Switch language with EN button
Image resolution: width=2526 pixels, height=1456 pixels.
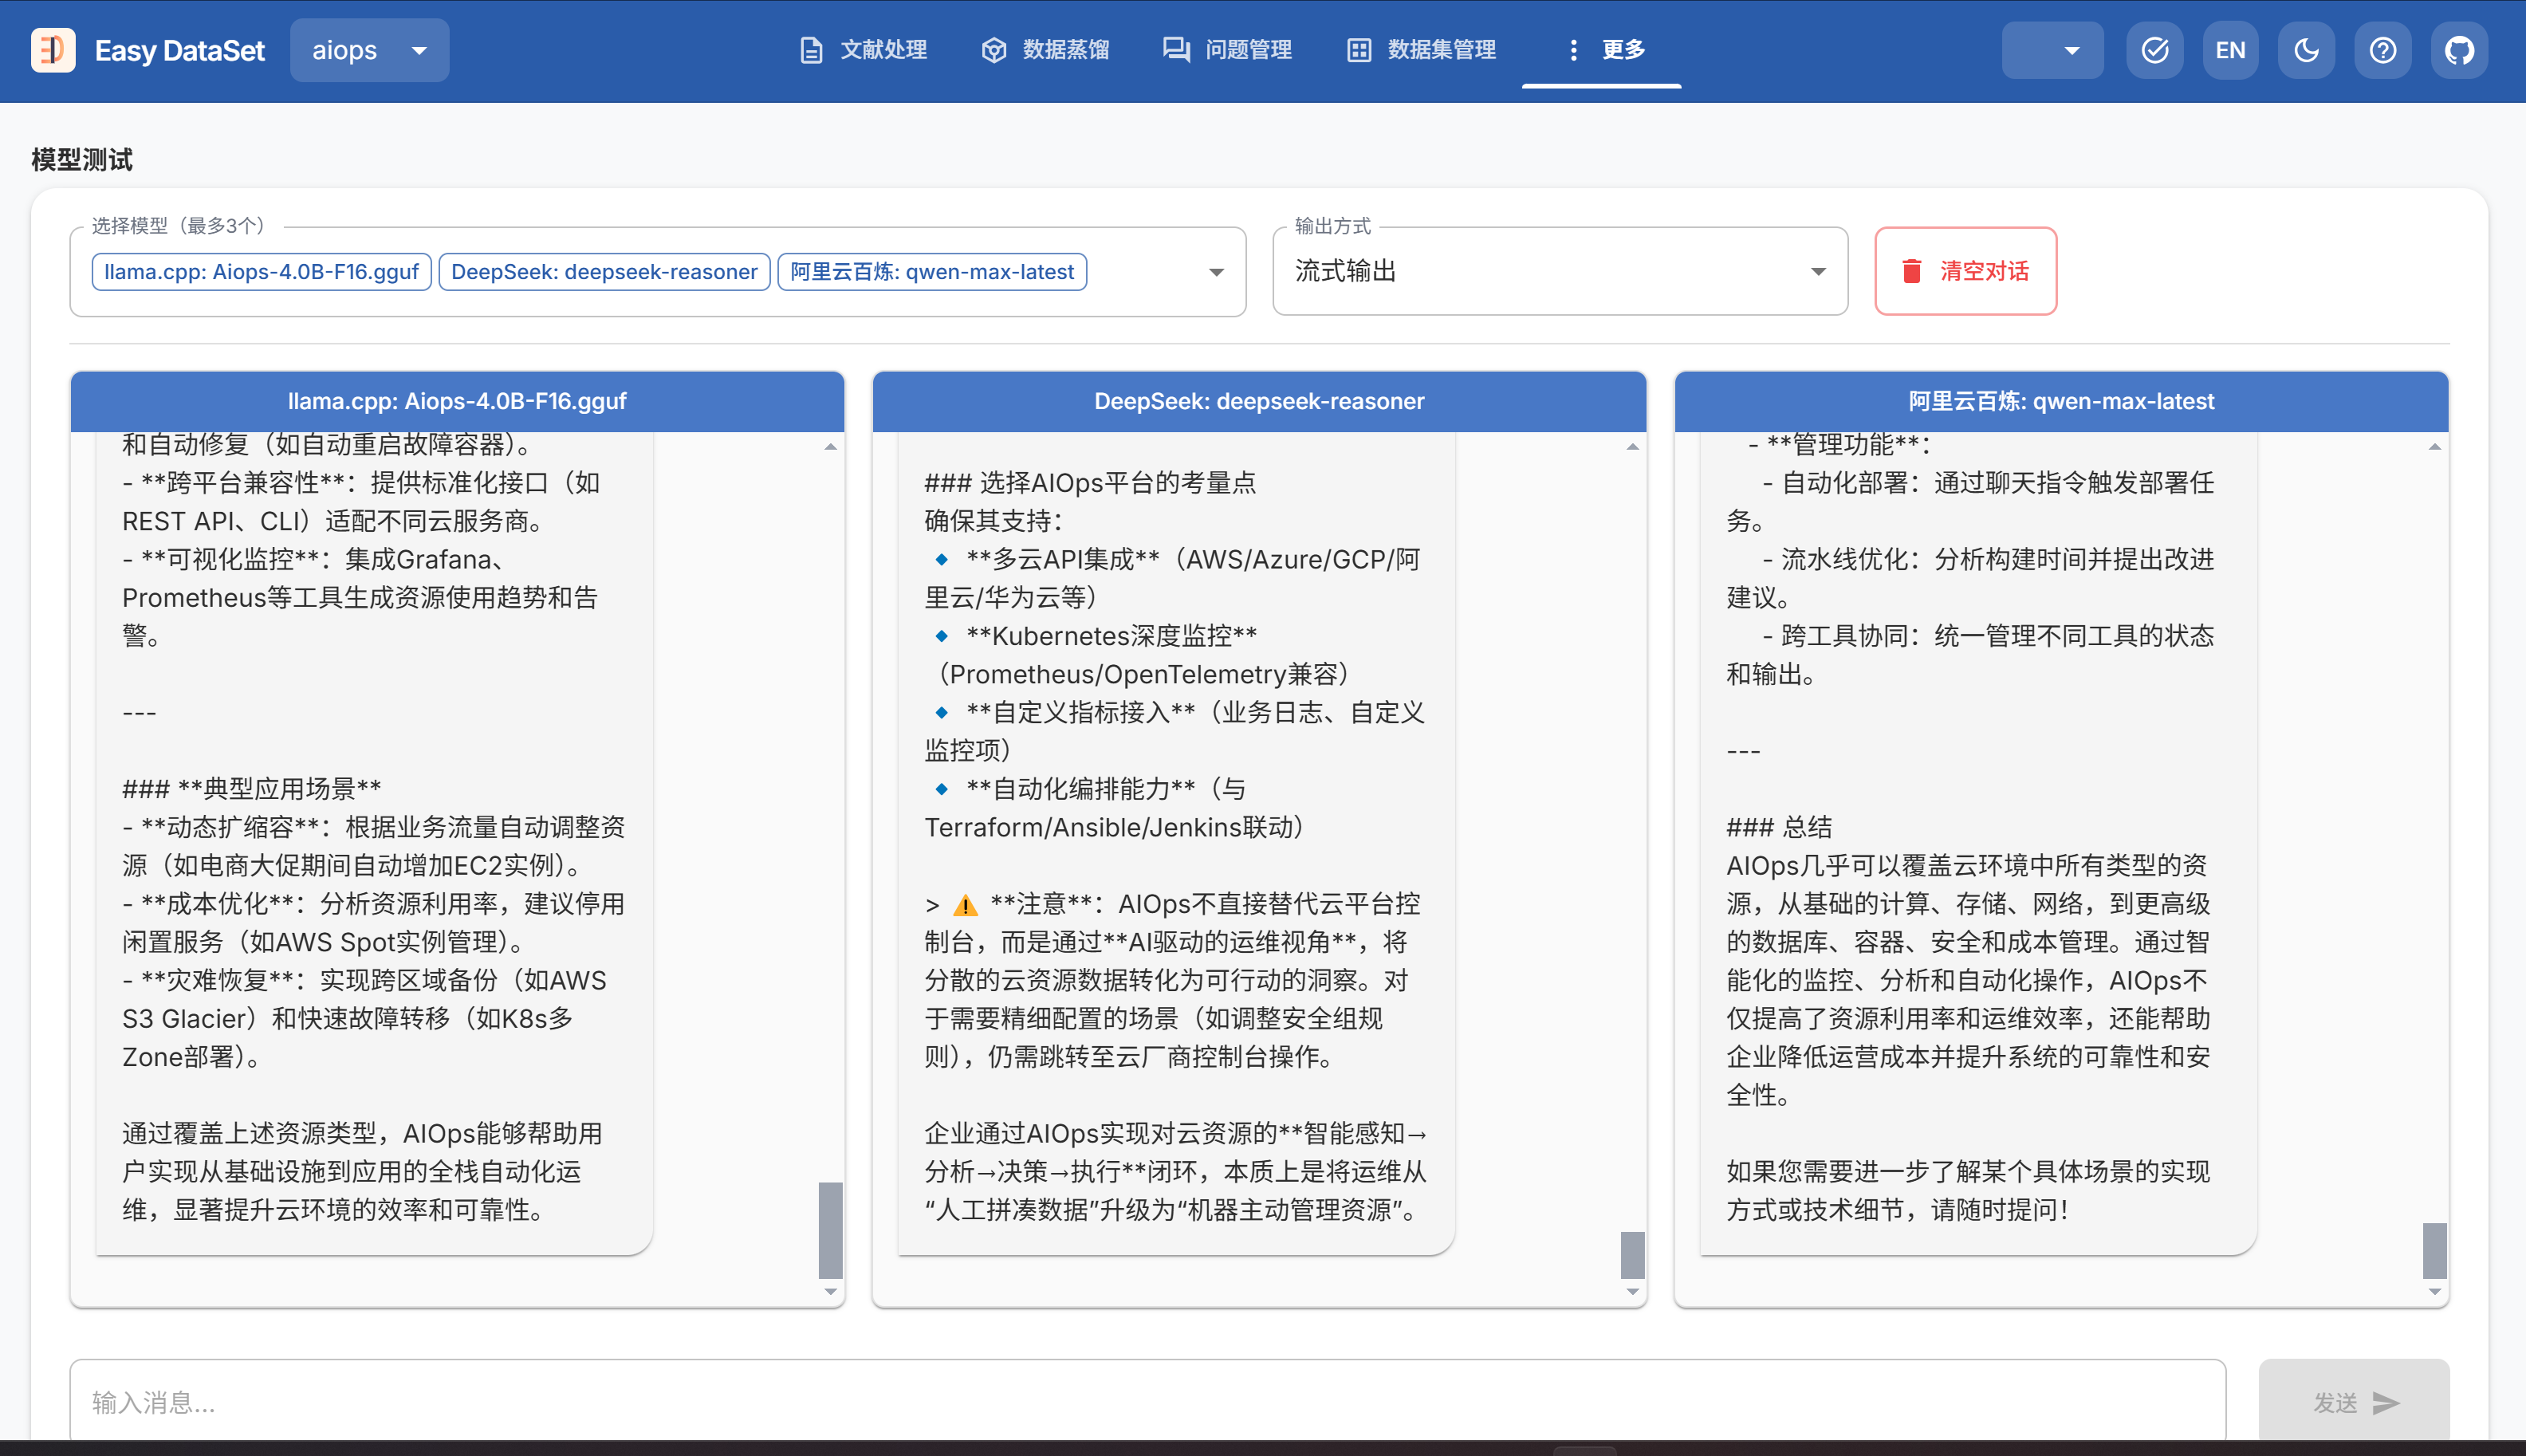pyautogui.click(x=2230, y=50)
